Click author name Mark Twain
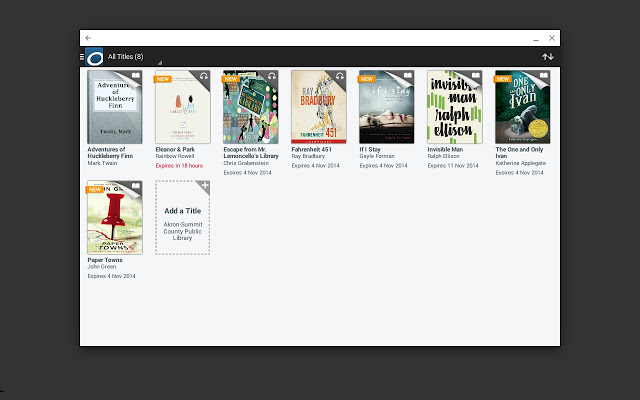Image resolution: width=640 pixels, height=400 pixels. pos(102,163)
